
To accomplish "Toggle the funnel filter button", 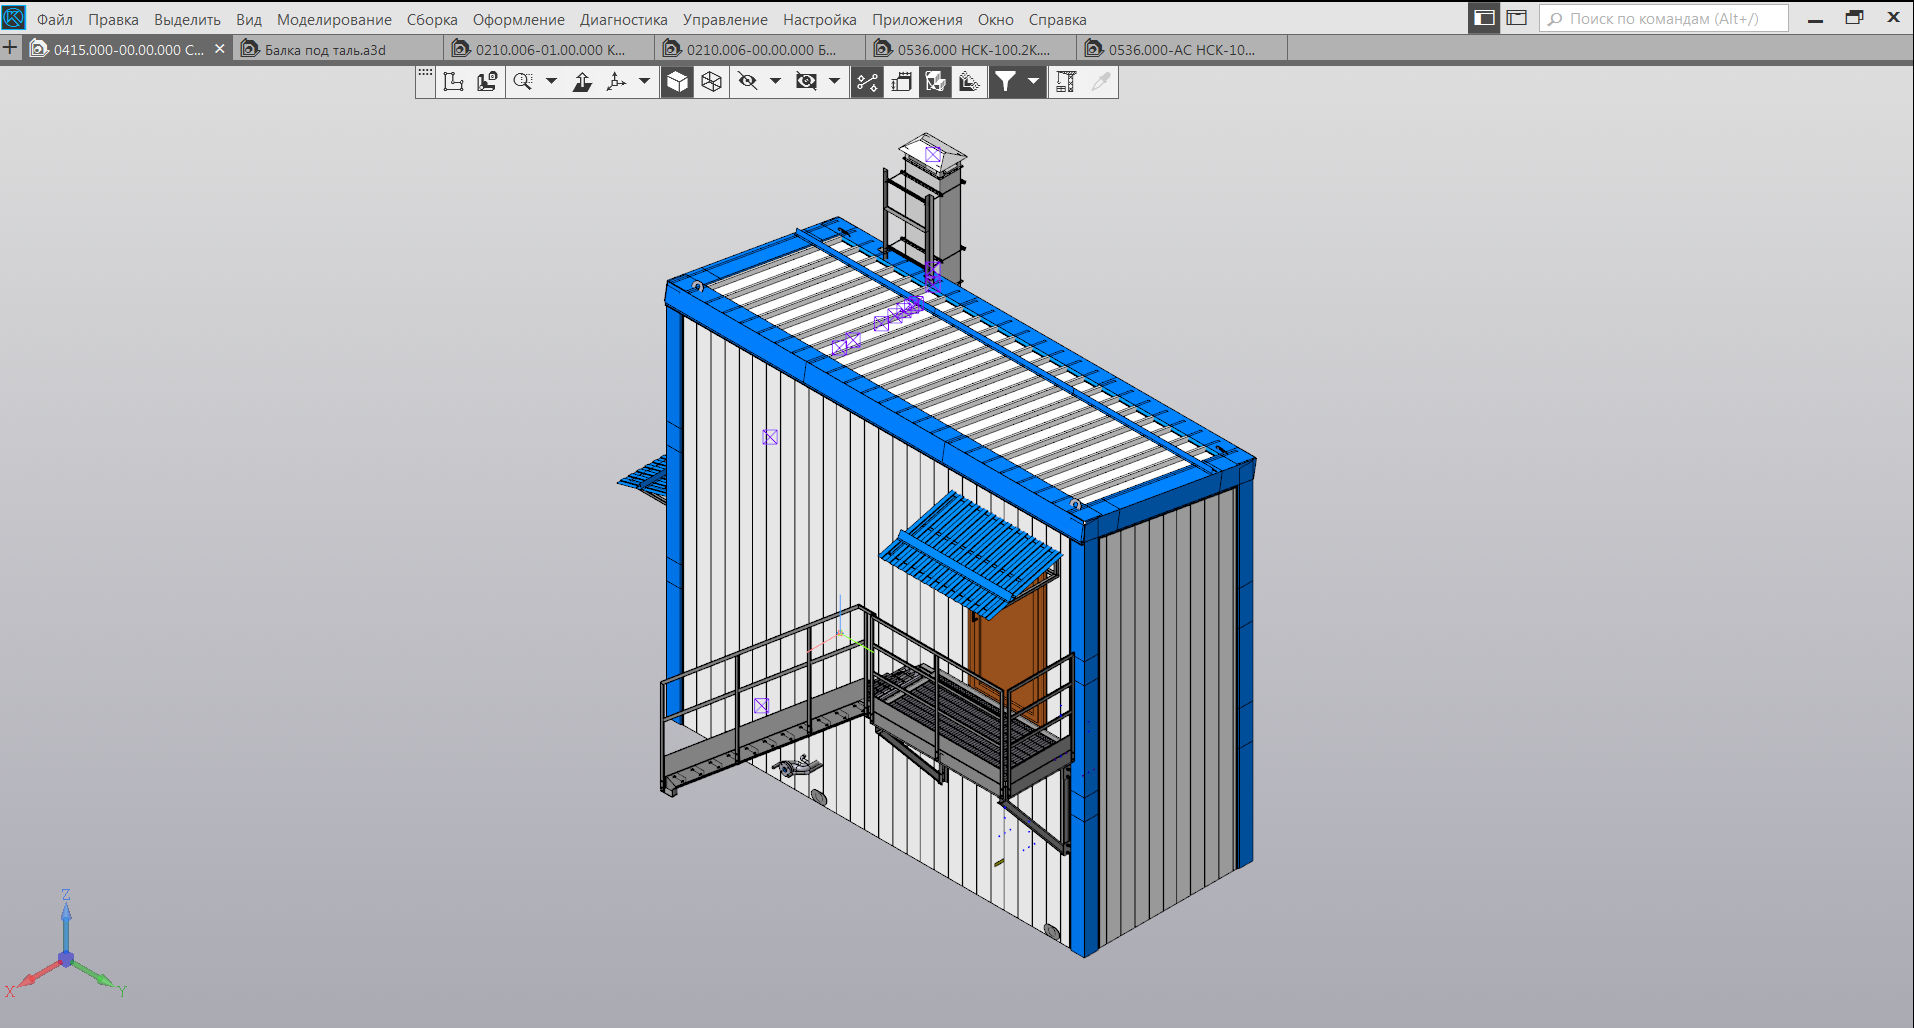I will tap(1005, 82).
